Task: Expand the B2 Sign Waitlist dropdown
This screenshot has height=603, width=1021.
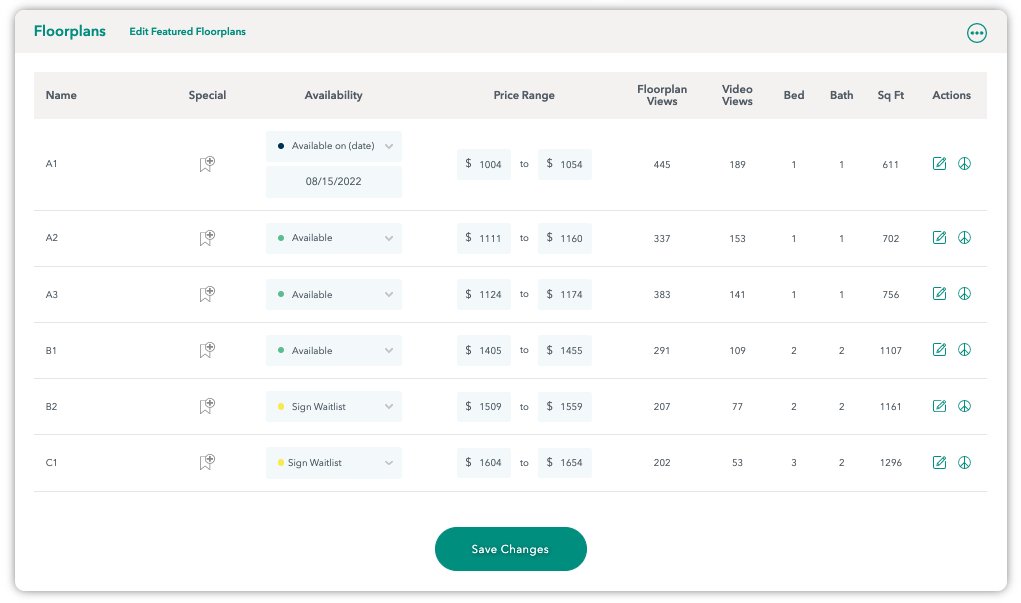Action: coord(333,406)
